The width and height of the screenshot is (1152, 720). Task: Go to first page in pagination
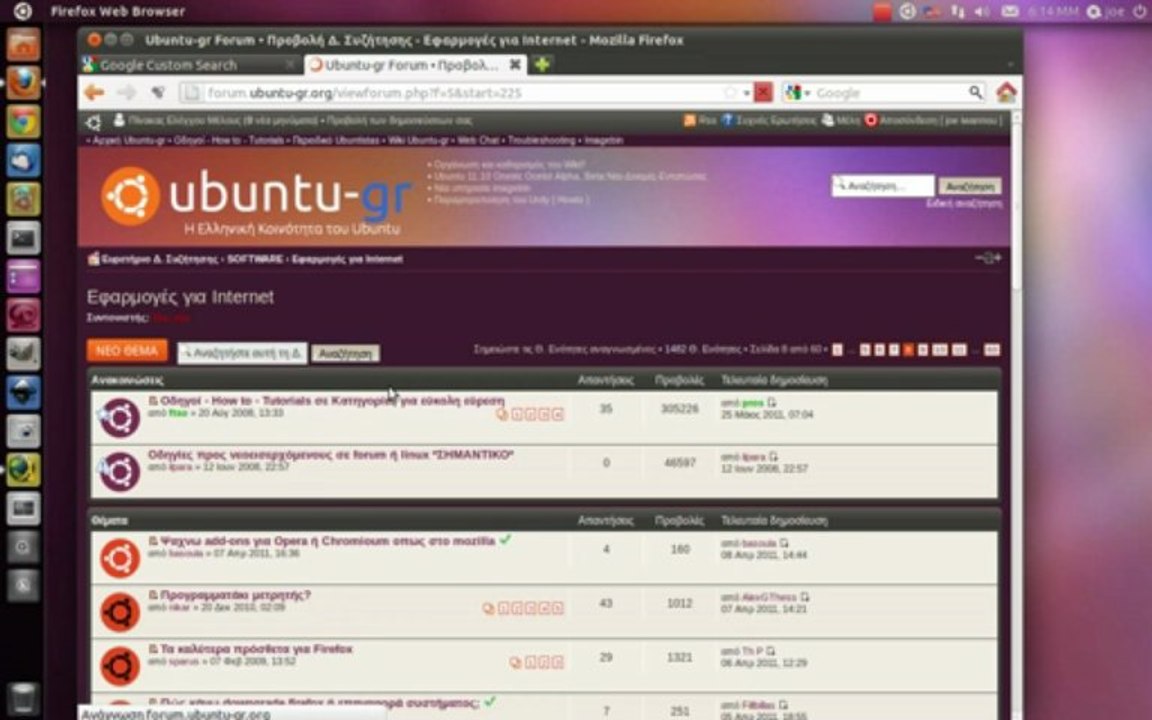(837, 350)
